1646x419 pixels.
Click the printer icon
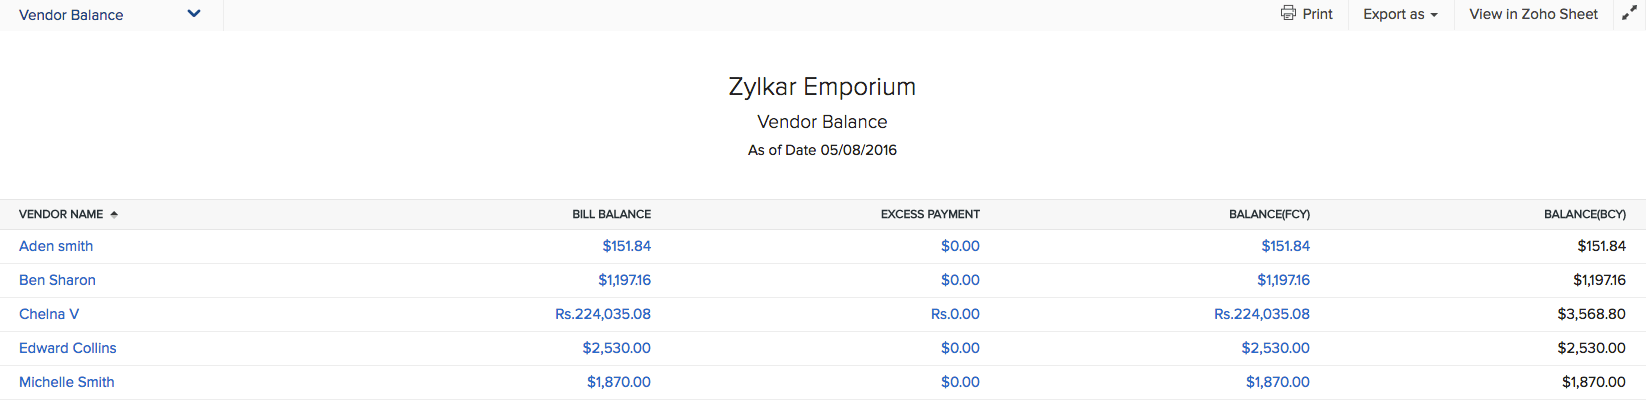click(1288, 14)
